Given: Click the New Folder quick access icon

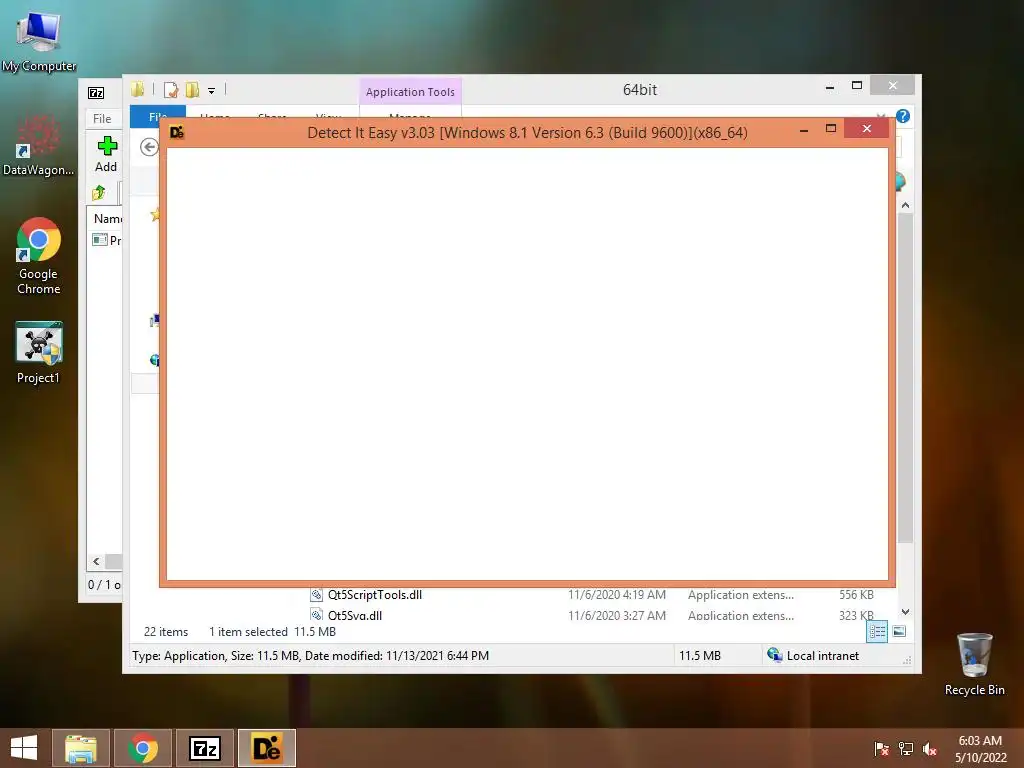Looking at the screenshot, I should [x=192, y=90].
